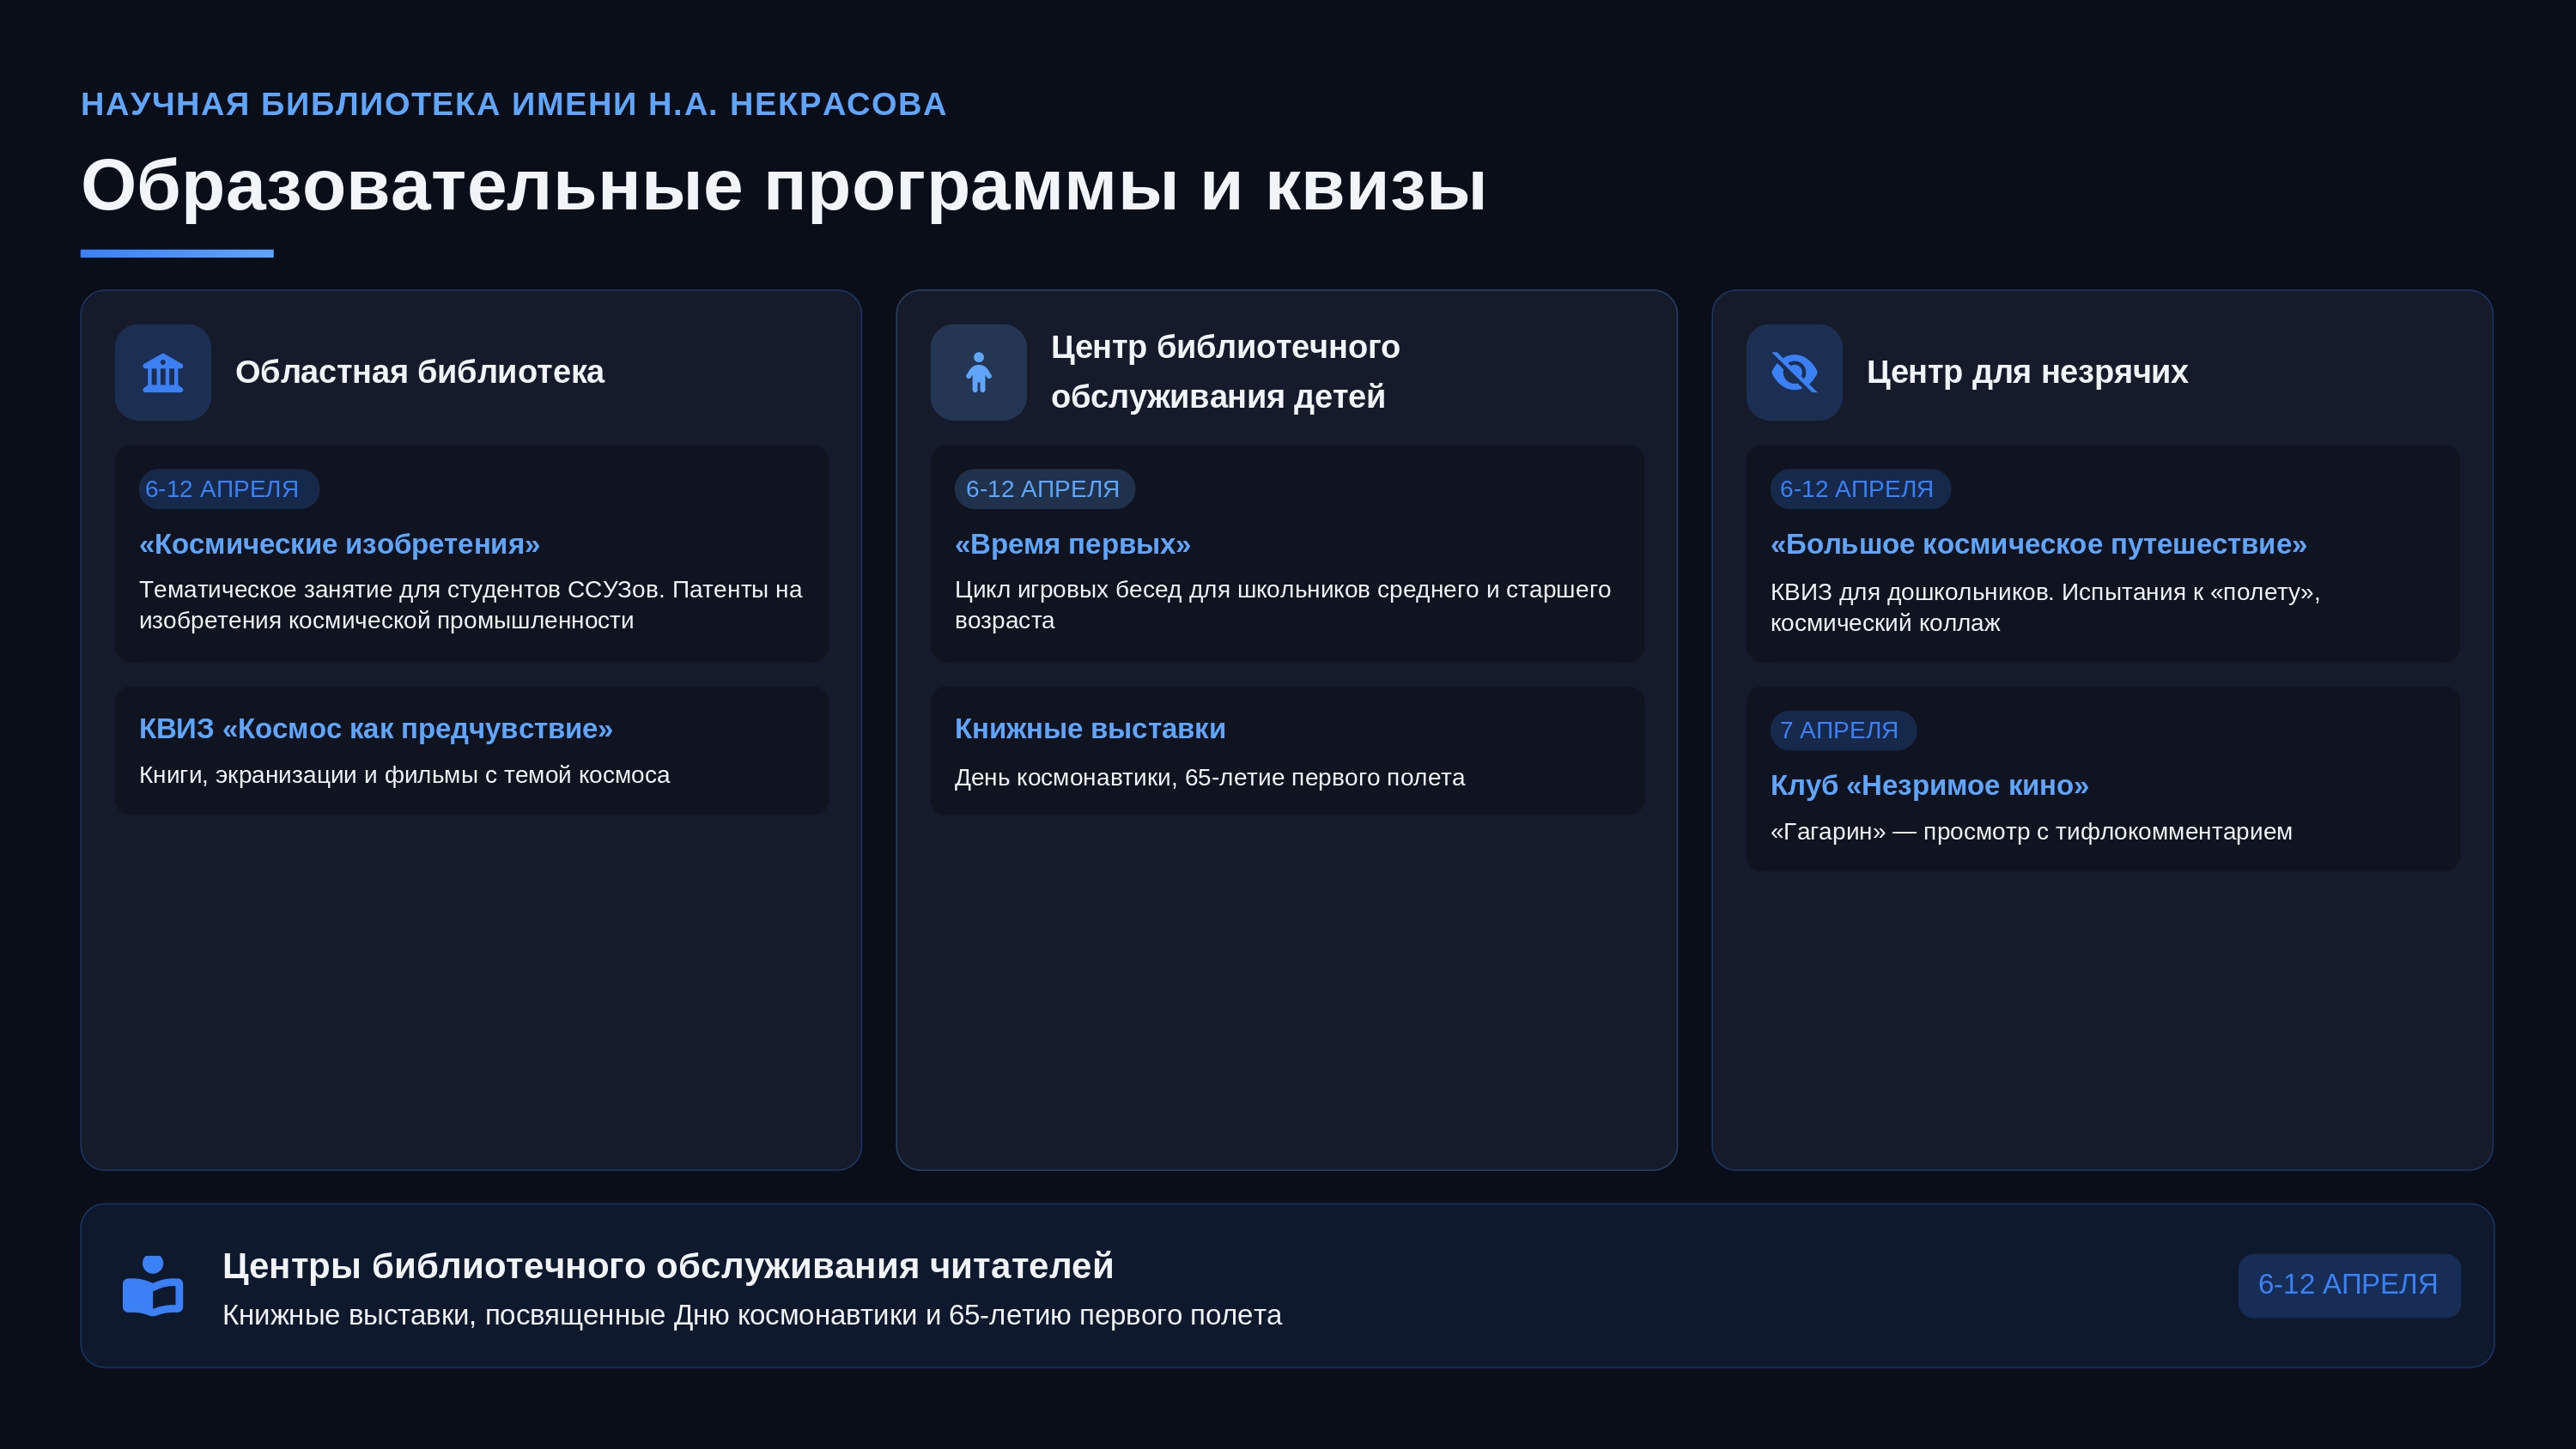Select the Центр для незрячих header

tap(2026, 372)
